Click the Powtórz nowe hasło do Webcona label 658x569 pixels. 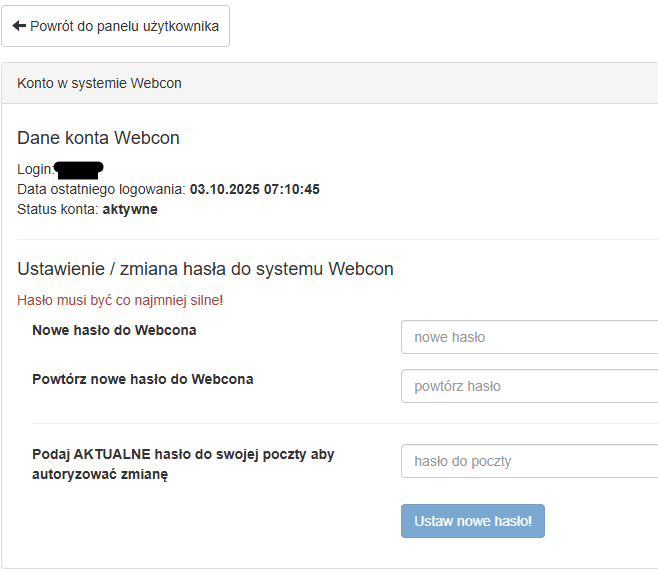(x=142, y=379)
